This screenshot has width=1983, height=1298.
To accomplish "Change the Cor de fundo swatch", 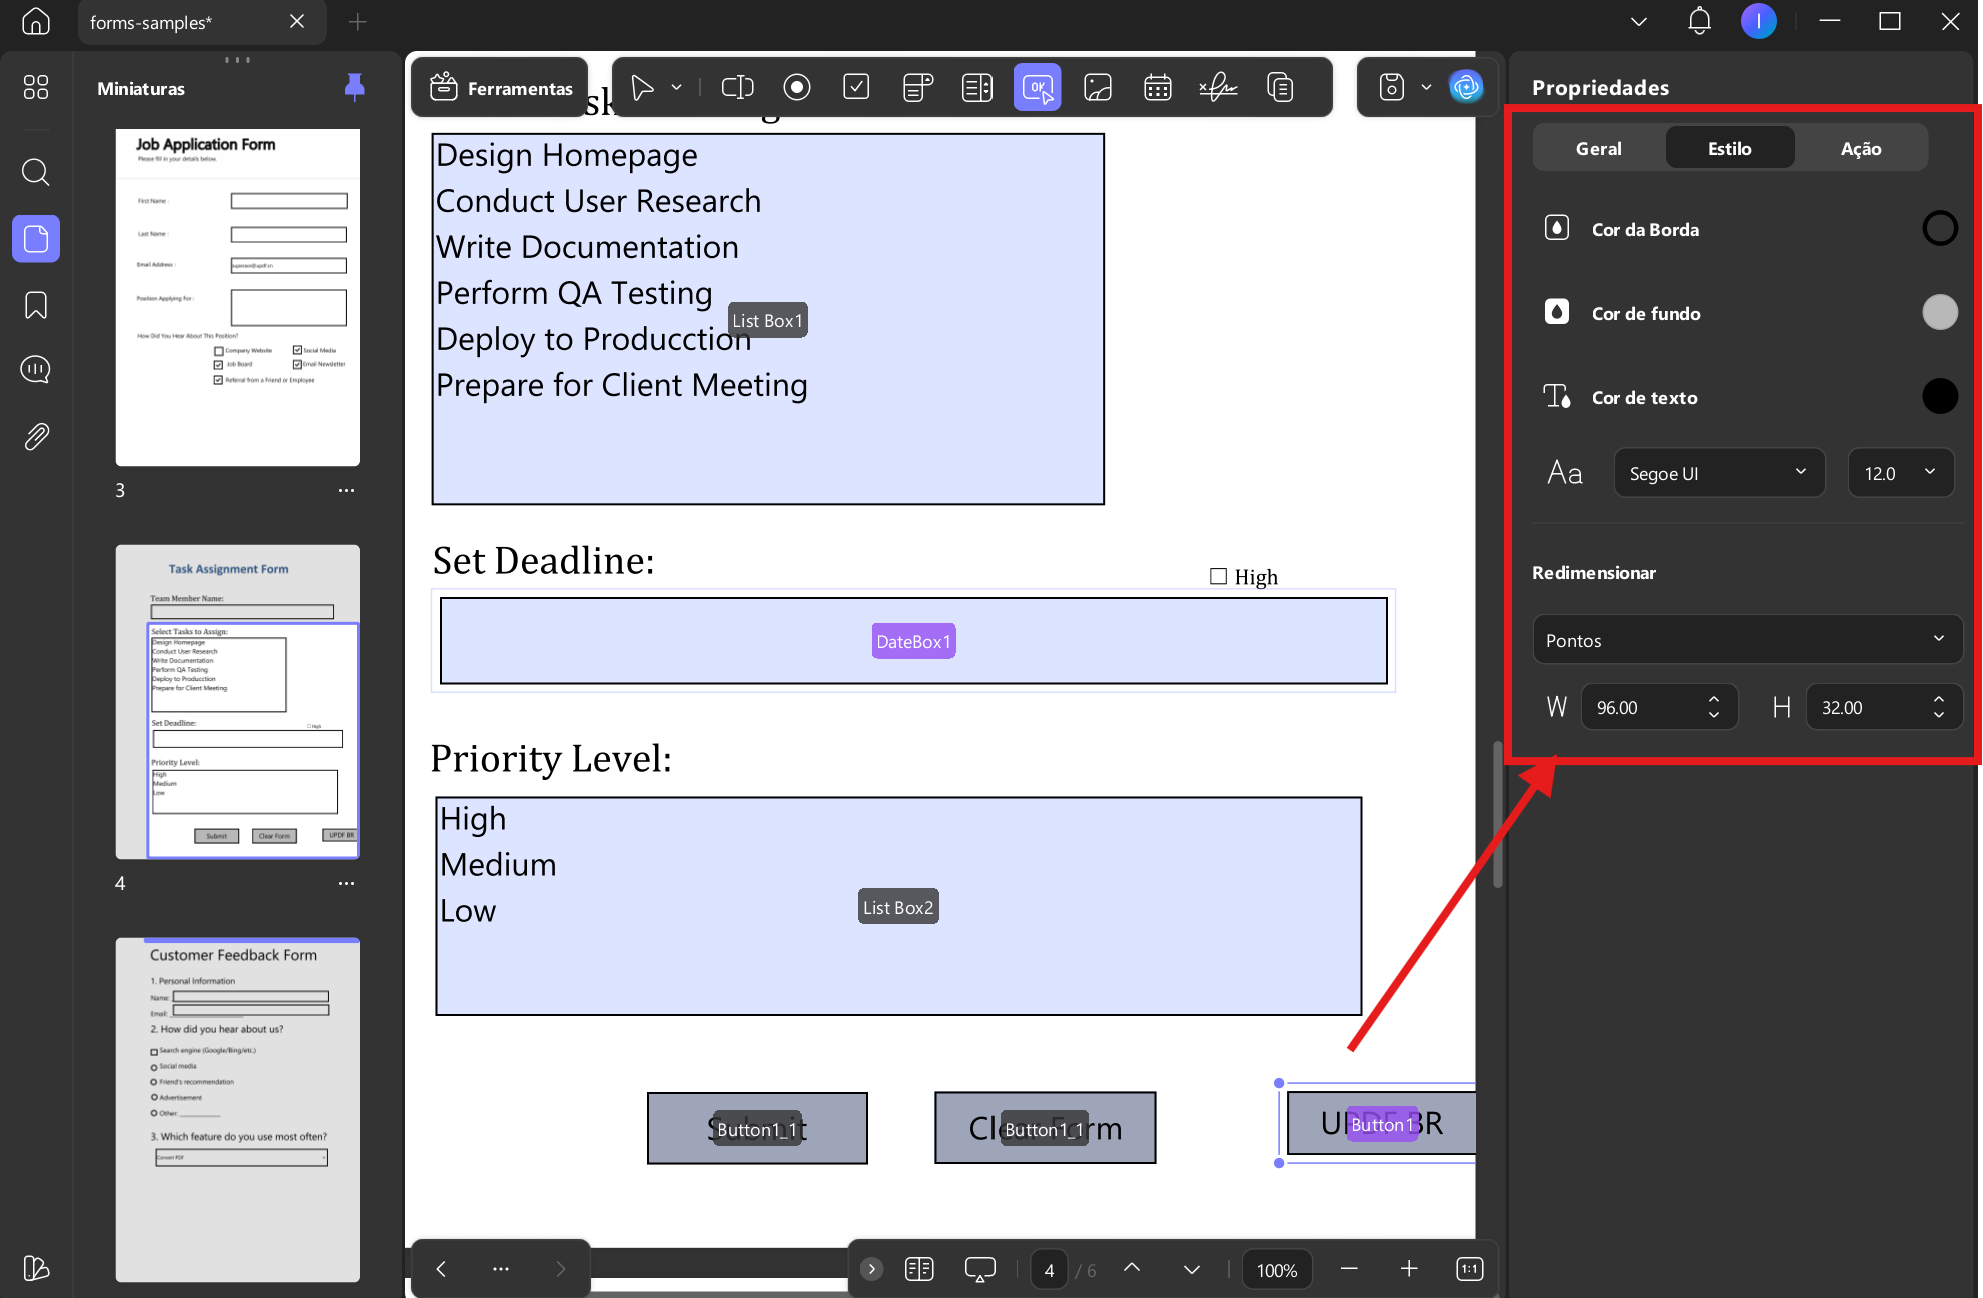I will point(1940,313).
